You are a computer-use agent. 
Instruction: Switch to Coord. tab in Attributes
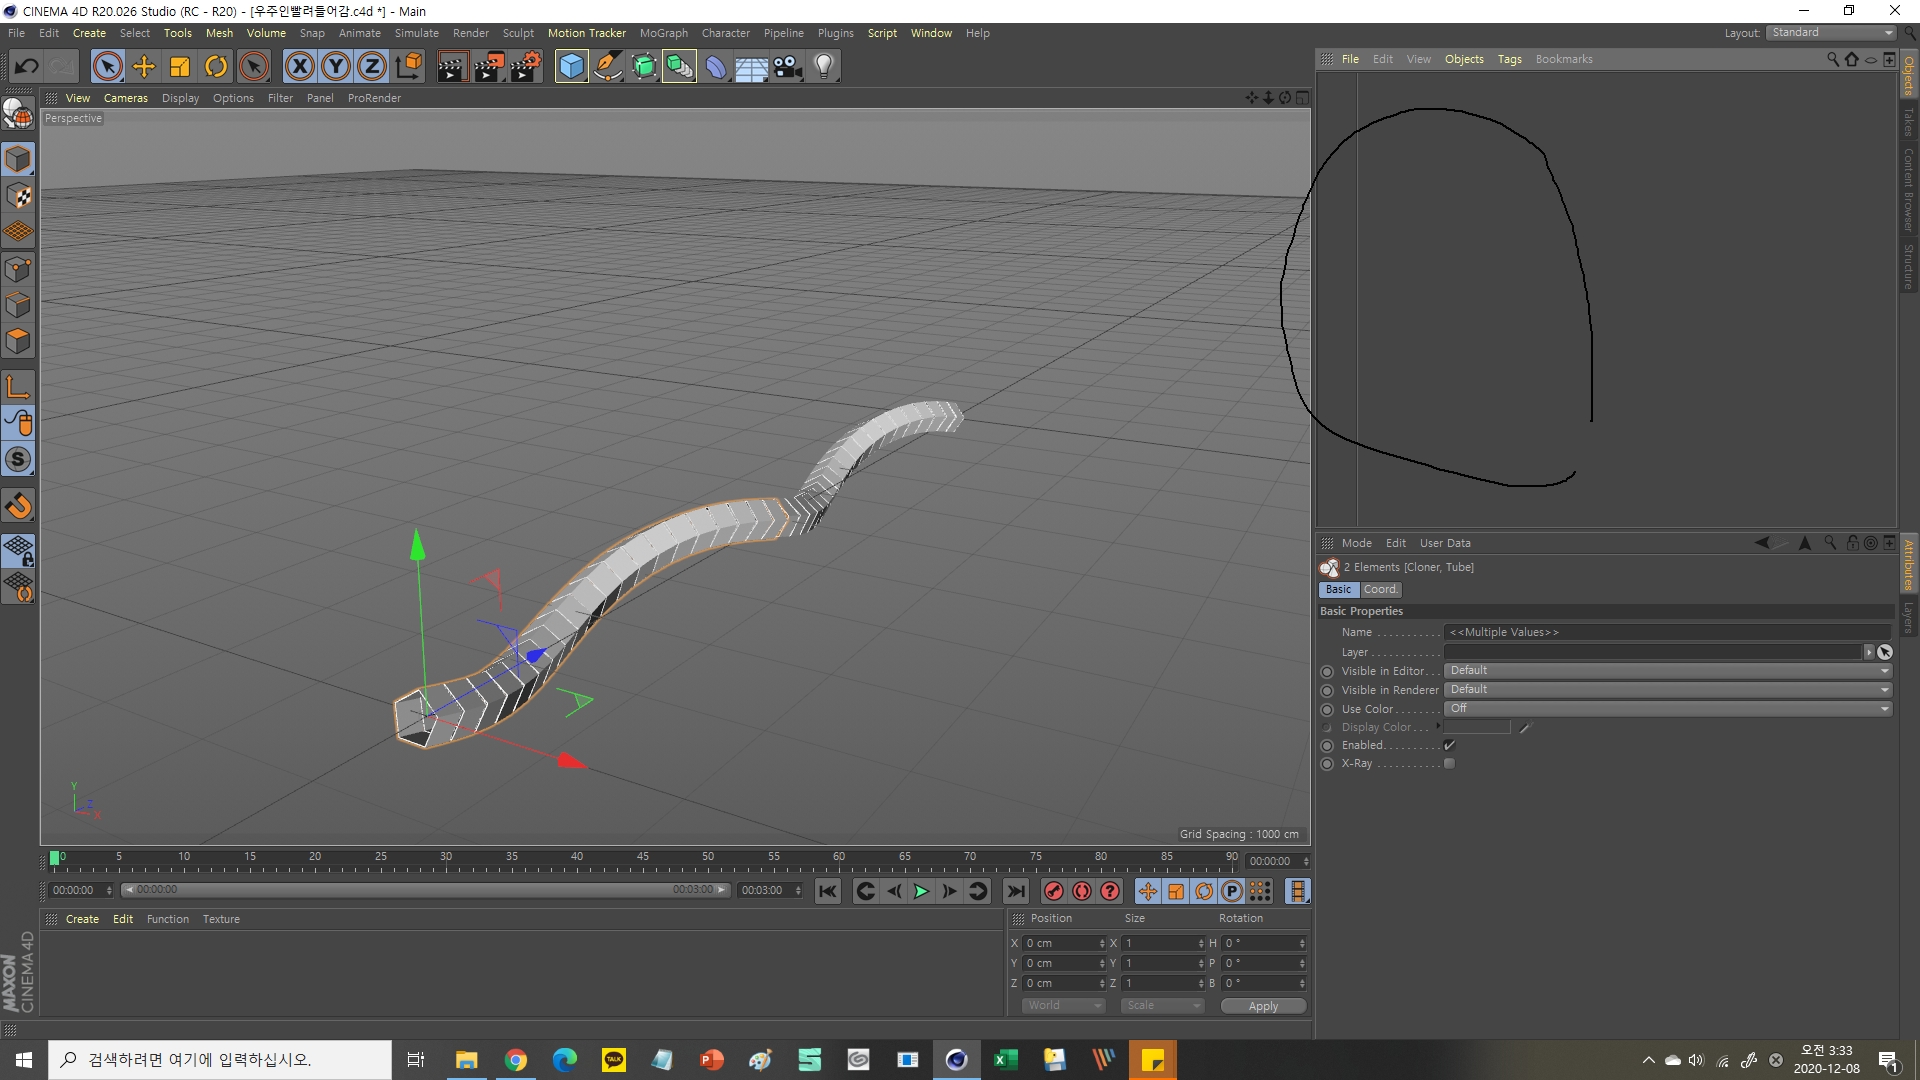(x=1380, y=590)
